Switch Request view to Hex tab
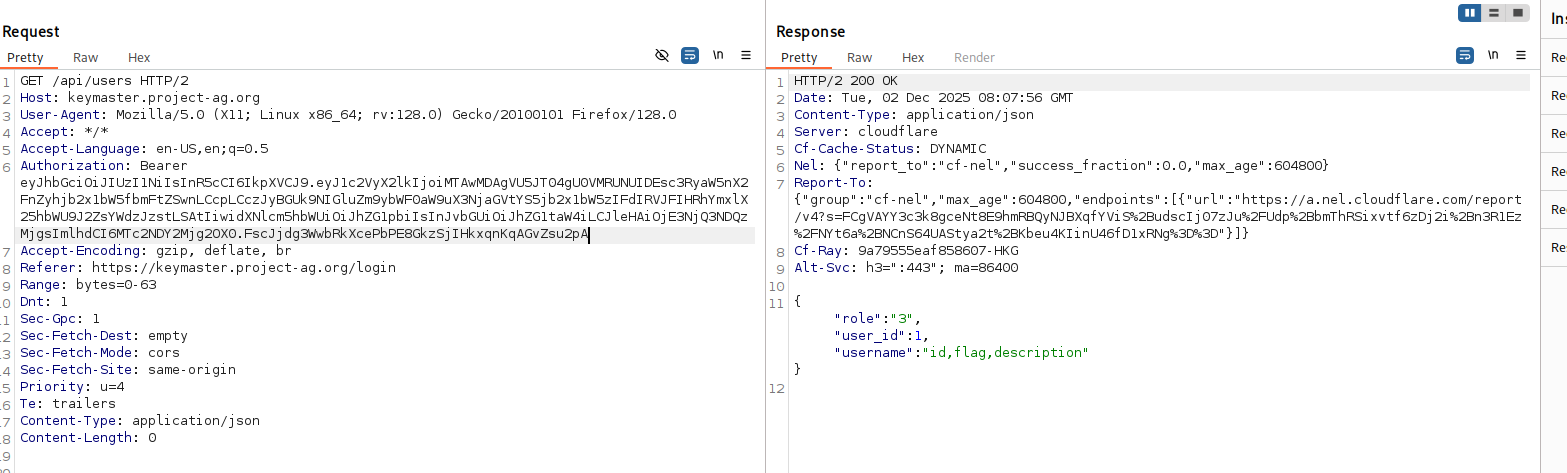The height and width of the screenshot is (473, 1567). tap(139, 58)
